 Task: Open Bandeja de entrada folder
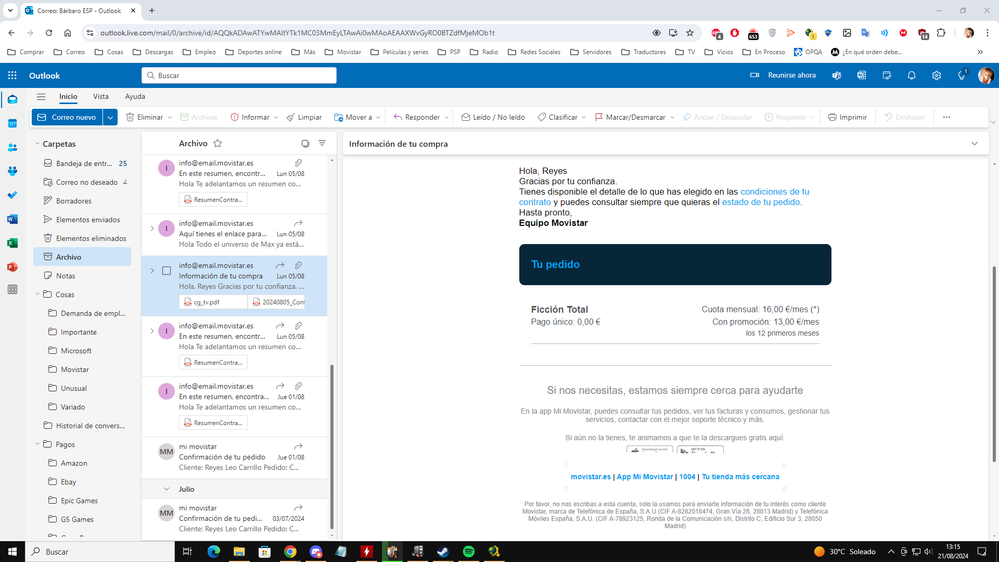tap(82, 163)
